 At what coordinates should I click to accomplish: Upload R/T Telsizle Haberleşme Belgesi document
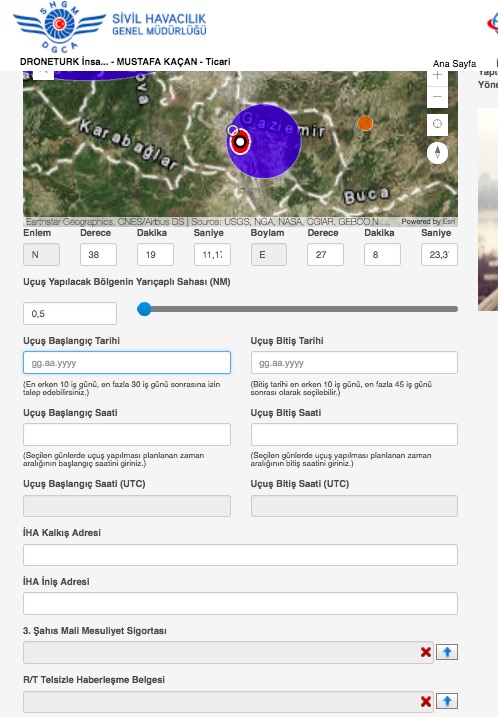447,701
